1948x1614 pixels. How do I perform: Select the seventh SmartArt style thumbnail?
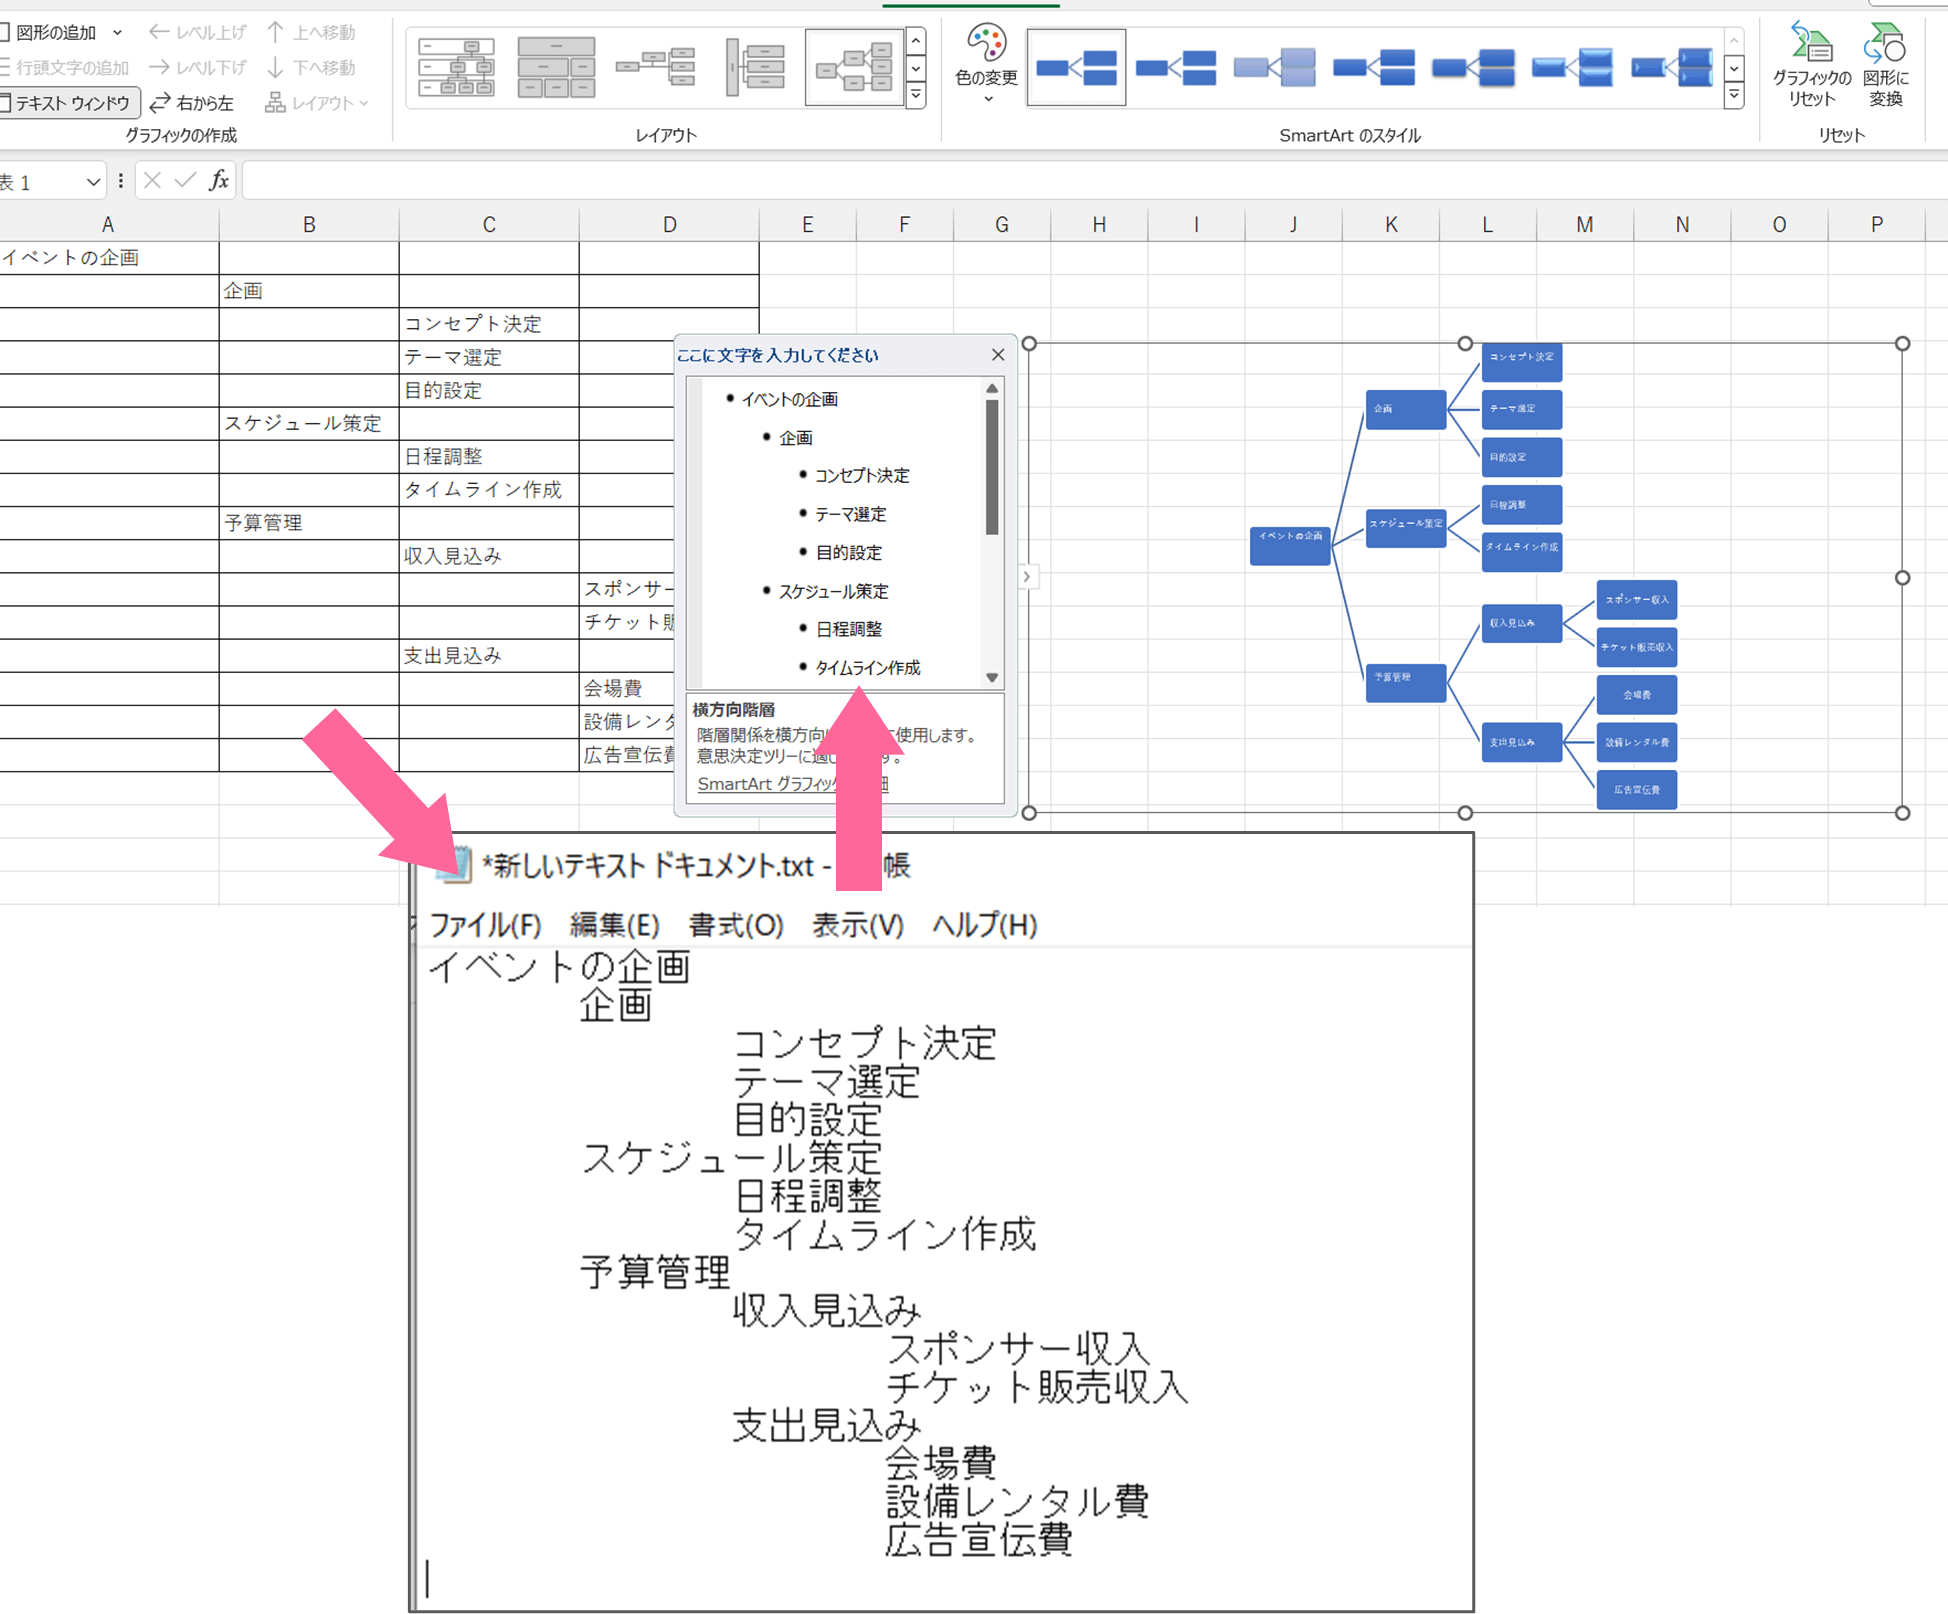click(x=1671, y=67)
